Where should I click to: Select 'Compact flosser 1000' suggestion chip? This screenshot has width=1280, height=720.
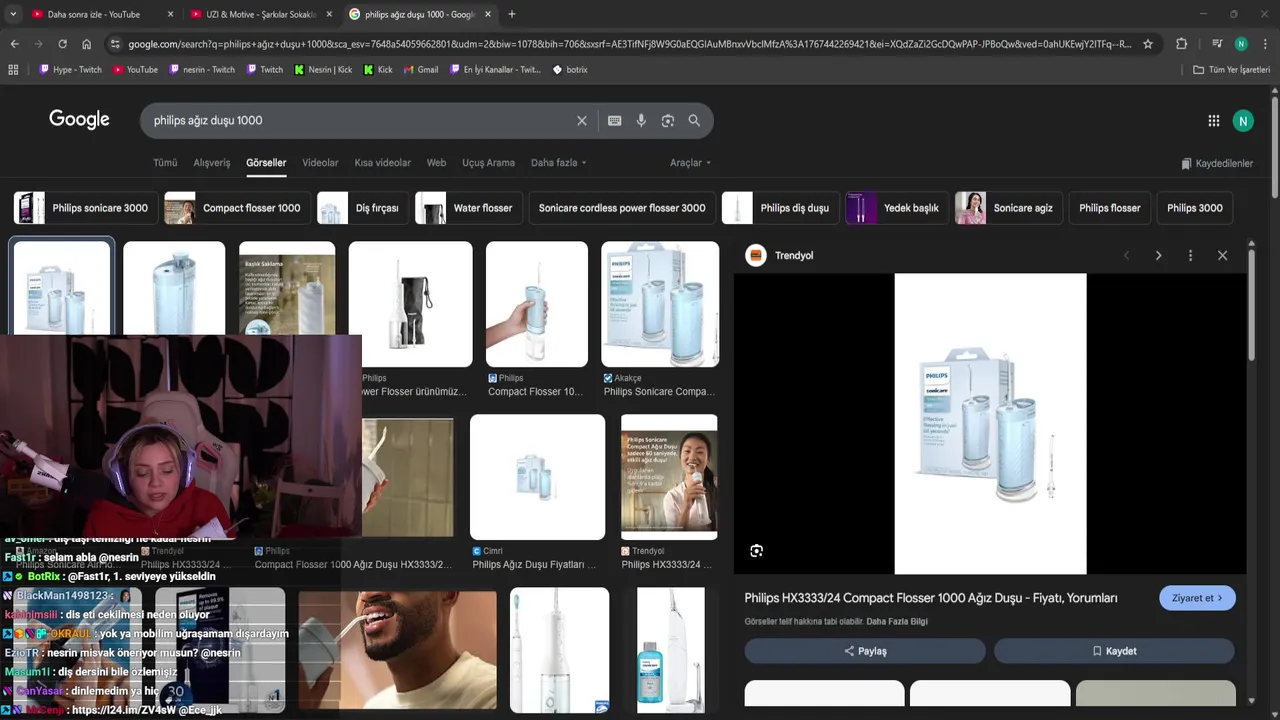point(236,208)
